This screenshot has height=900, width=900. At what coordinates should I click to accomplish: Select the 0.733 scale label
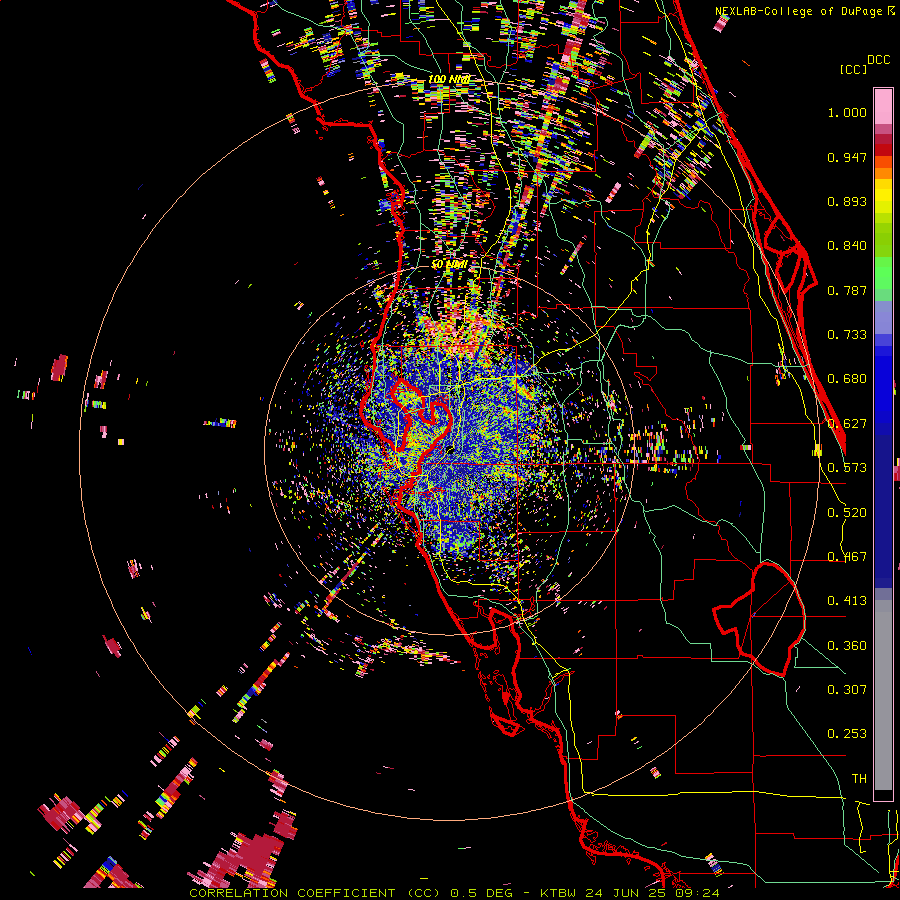coord(847,335)
